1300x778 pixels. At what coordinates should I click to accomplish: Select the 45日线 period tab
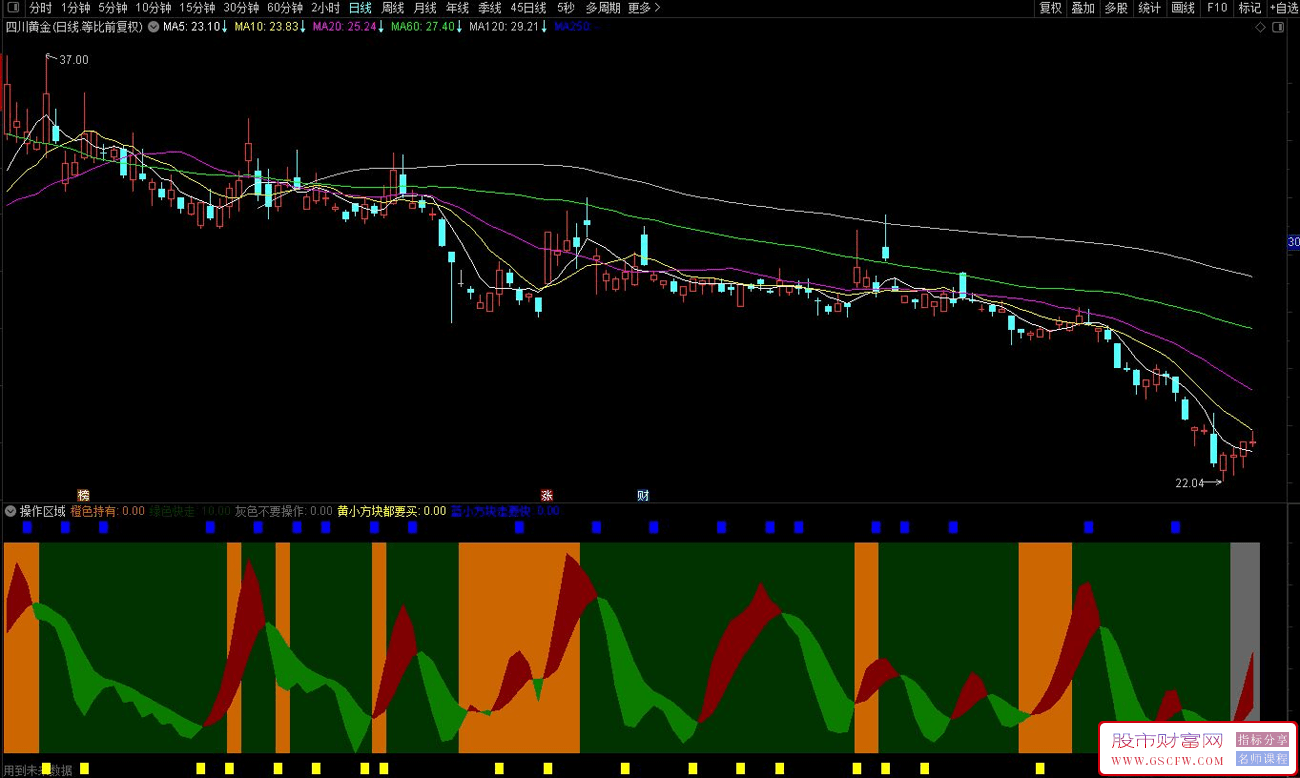[x=528, y=8]
